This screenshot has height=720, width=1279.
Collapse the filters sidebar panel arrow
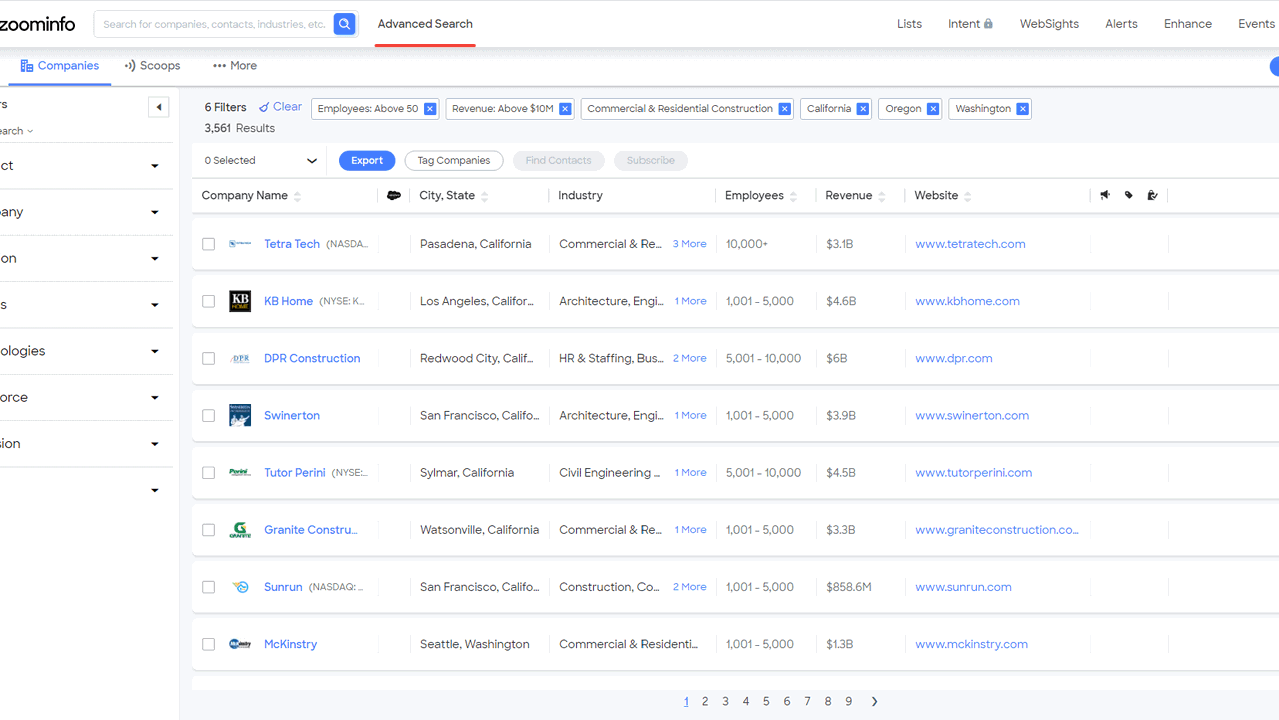click(158, 107)
